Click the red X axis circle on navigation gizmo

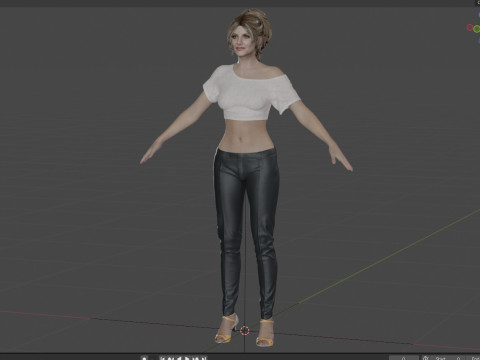(x=470, y=27)
